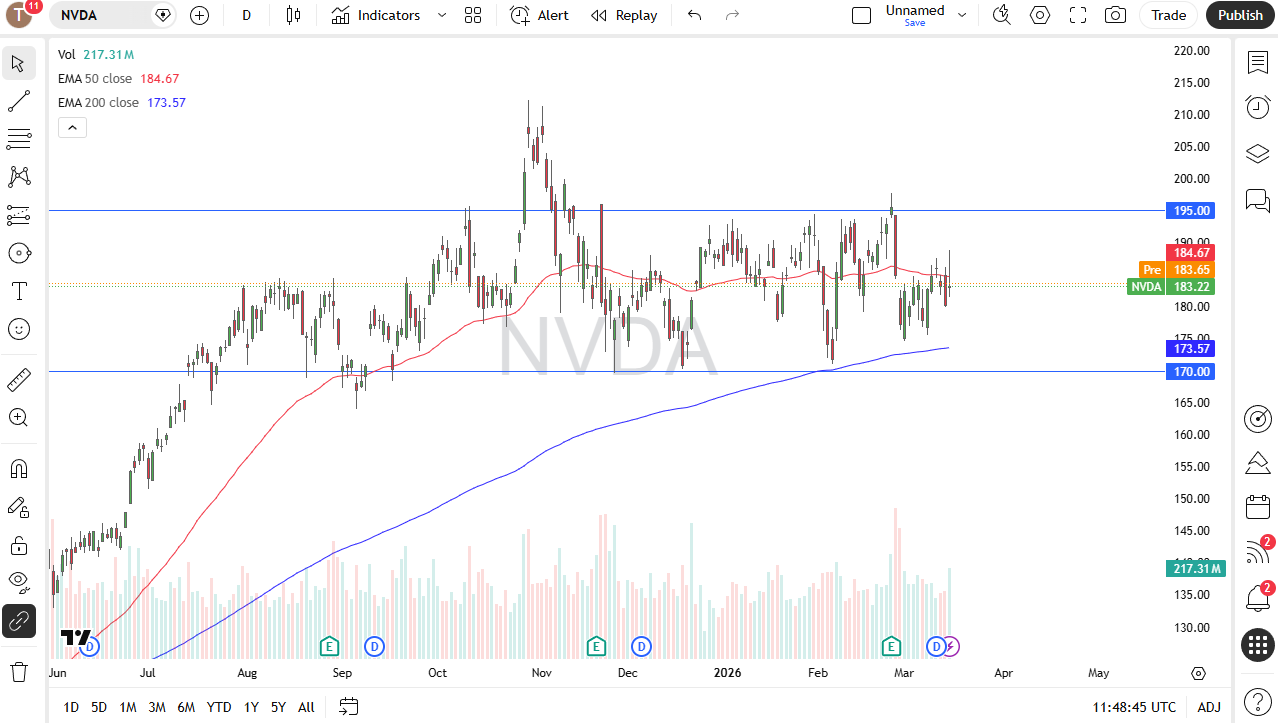This screenshot has height=723, width=1278.
Task: Collapse the indicator legend chevron
Action: (72, 127)
